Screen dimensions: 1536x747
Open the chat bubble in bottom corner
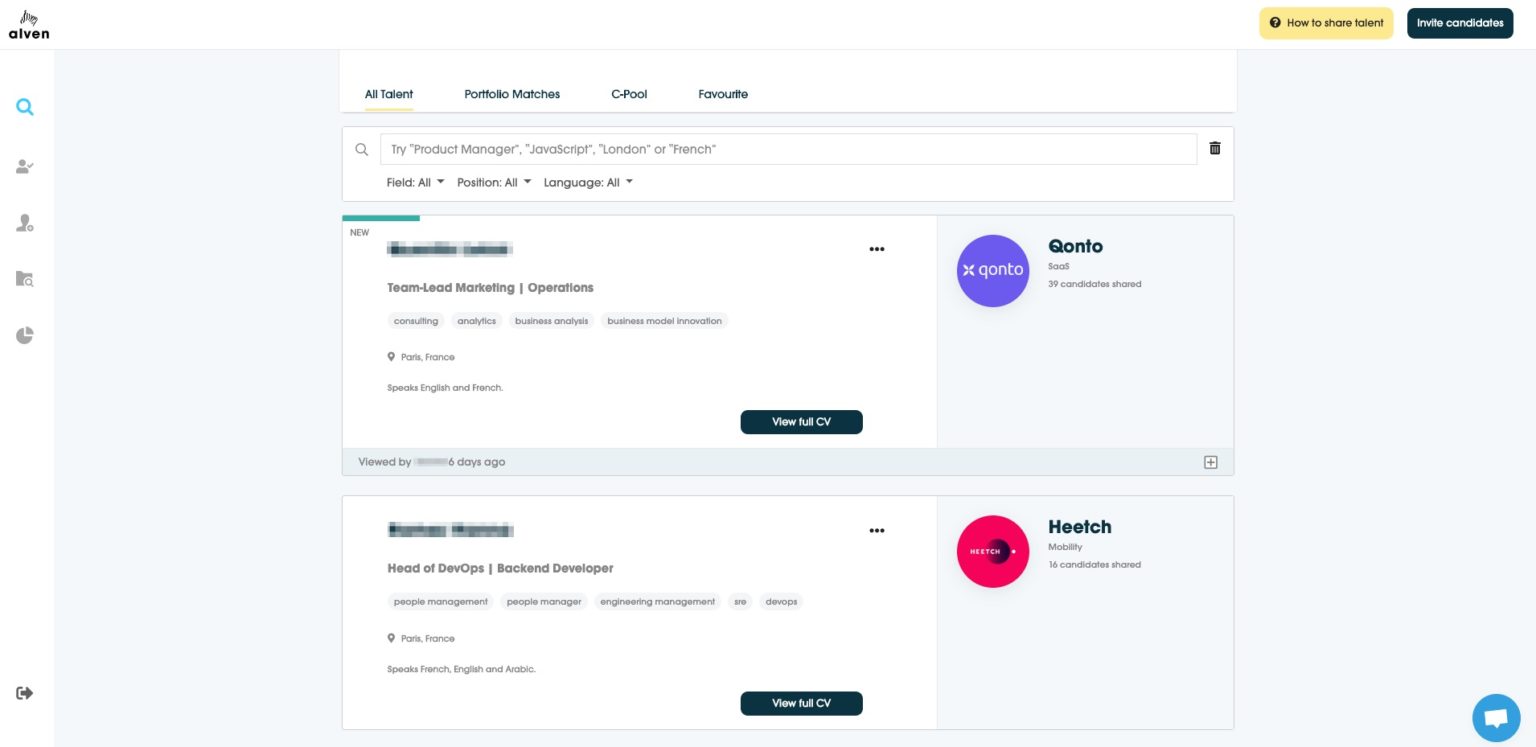[x=1495, y=717]
